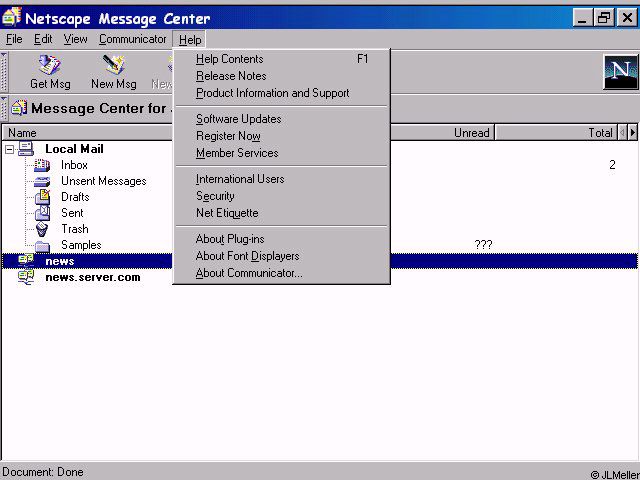
Task: Collapse the Local Mail tree node
Action: pyautogui.click(x=9, y=150)
